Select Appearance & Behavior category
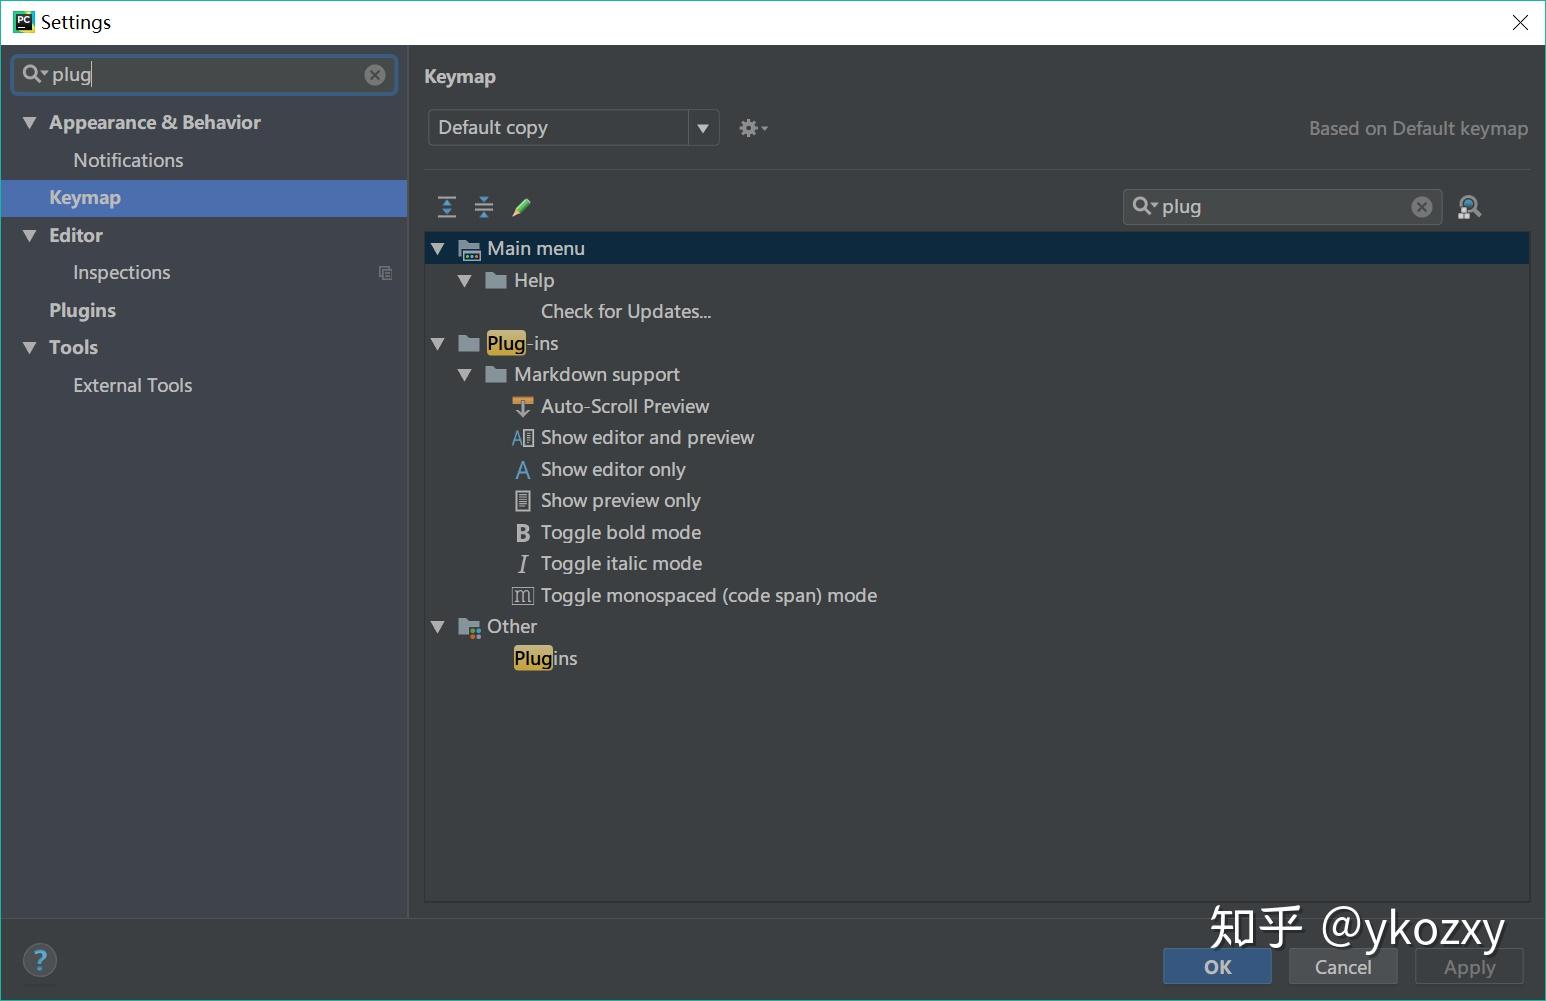The height and width of the screenshot is (1001, 1546). 155,123
